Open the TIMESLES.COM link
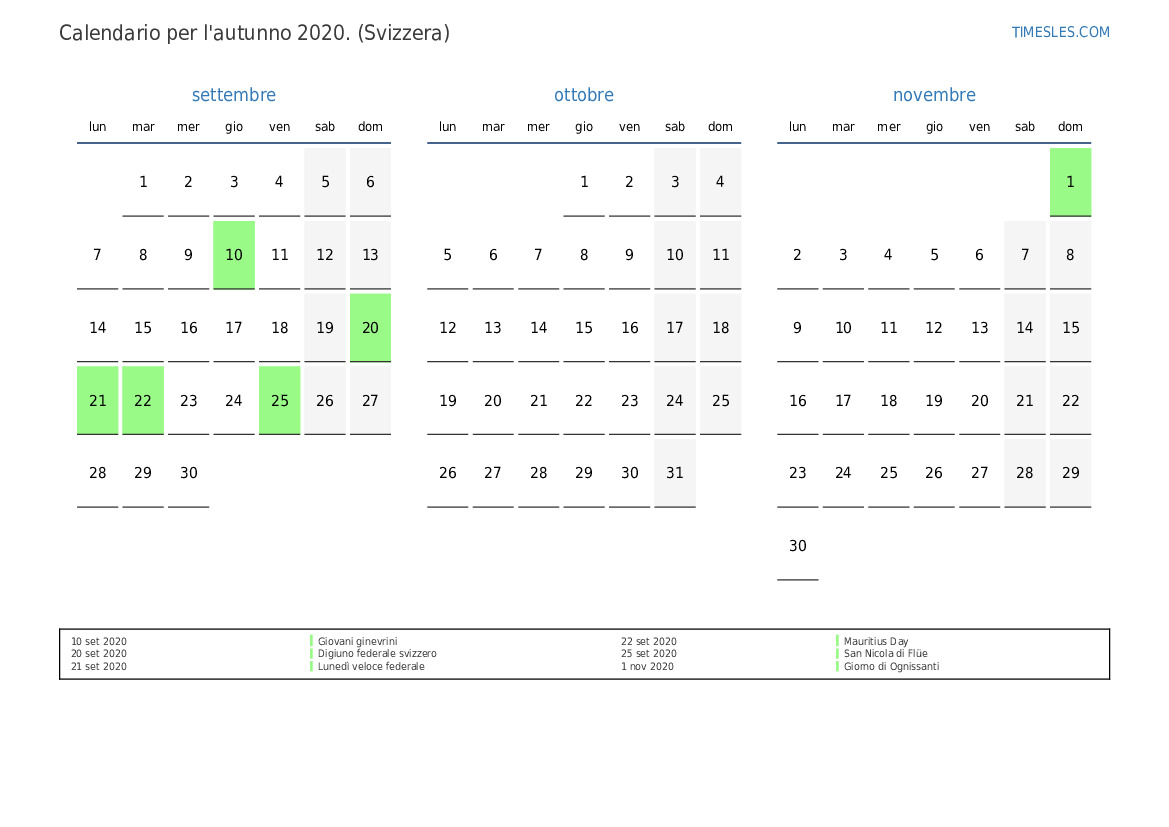The width and height of the screenshot is (1169, 827). pyautogui.click(x=1060, y=32)
